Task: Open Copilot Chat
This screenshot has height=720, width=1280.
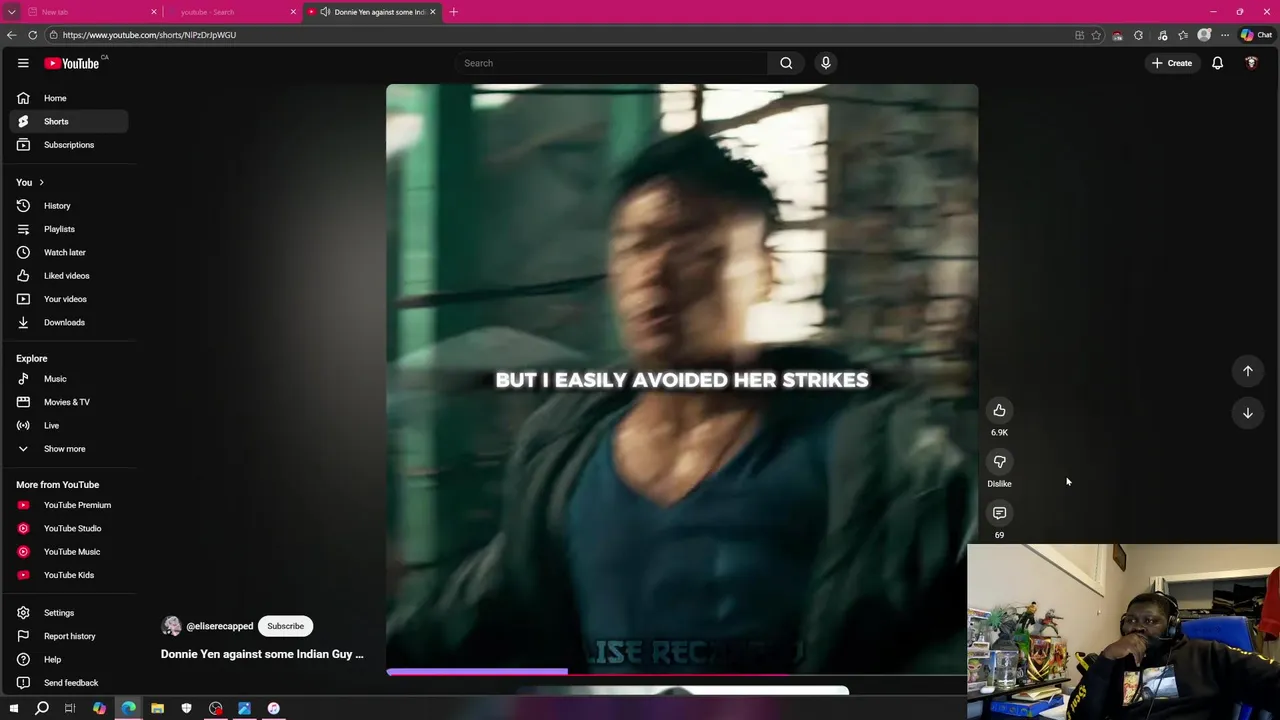Action: click(x=1256, y=35)
